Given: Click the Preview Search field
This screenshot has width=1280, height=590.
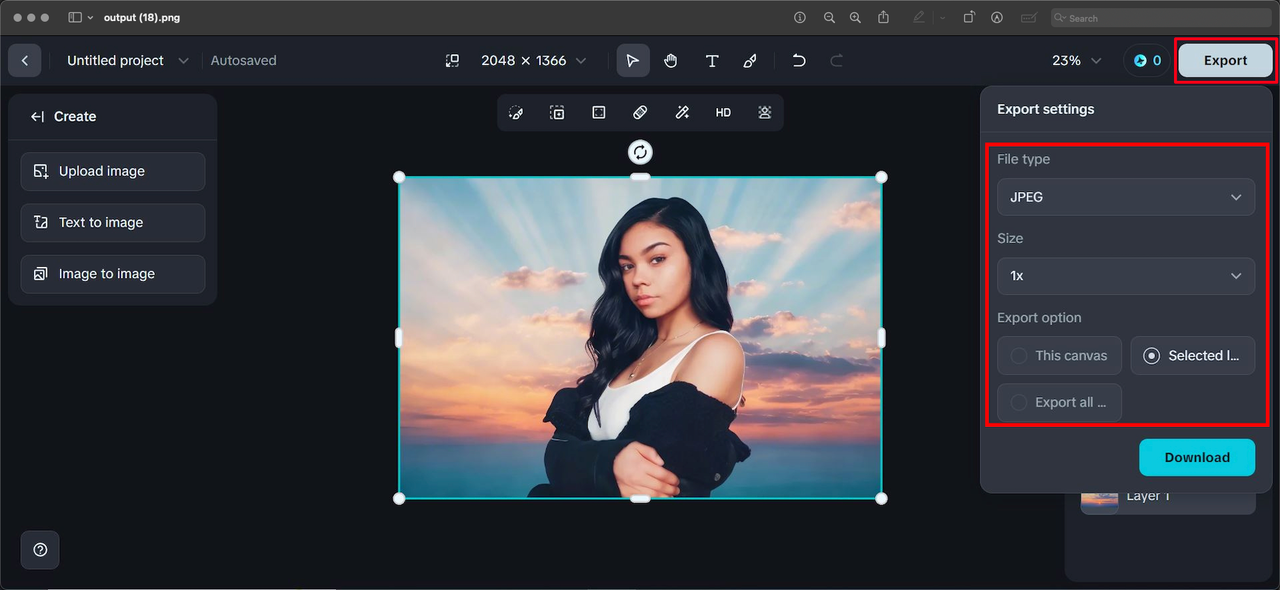Looking at the screenshot, I should [1160, 18].
